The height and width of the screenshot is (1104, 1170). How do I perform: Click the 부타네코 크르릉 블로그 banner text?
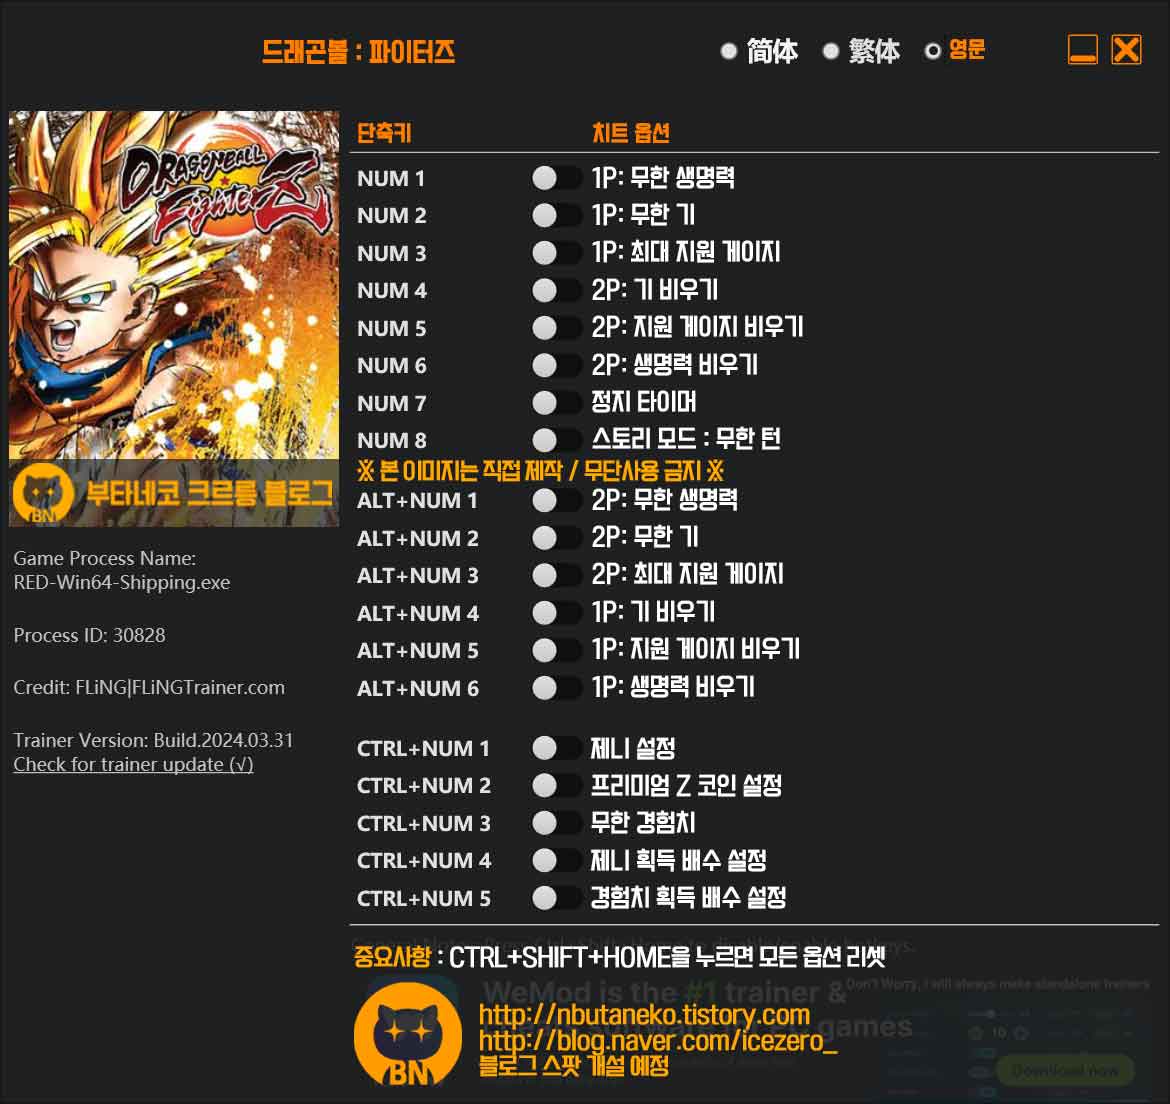tap(210, 494)
